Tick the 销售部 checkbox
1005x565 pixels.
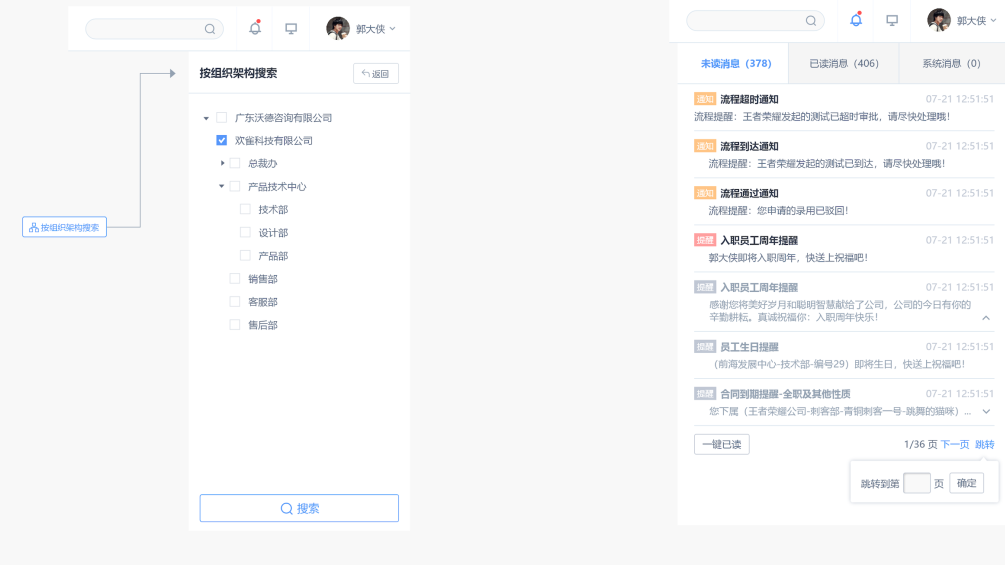coord(235,279)
